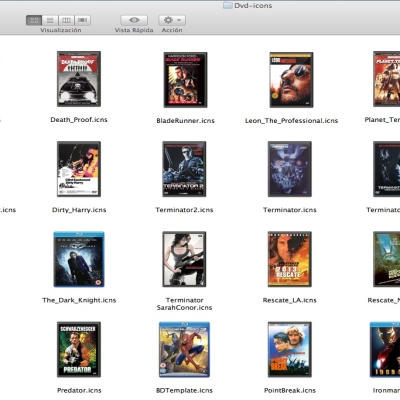Click the Death_Proof.icns file name
The width and height of the screenshot is (400, 400).
(79, 120)
